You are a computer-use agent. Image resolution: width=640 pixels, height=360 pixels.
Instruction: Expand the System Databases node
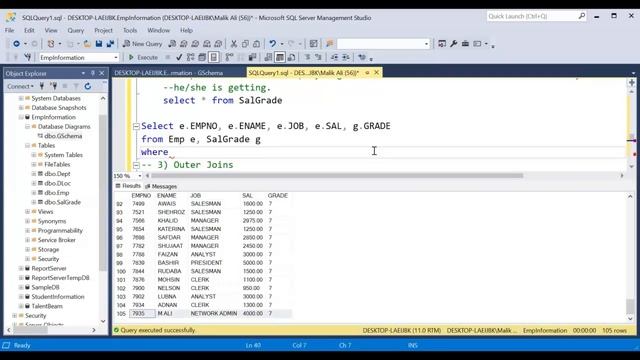(21, 98)
